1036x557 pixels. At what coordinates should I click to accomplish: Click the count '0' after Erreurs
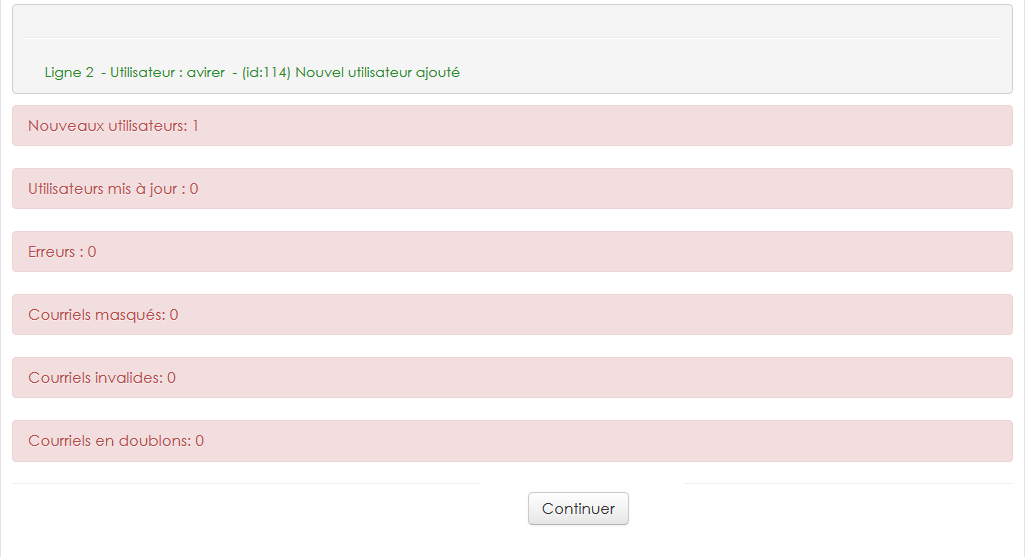point(92,252)
